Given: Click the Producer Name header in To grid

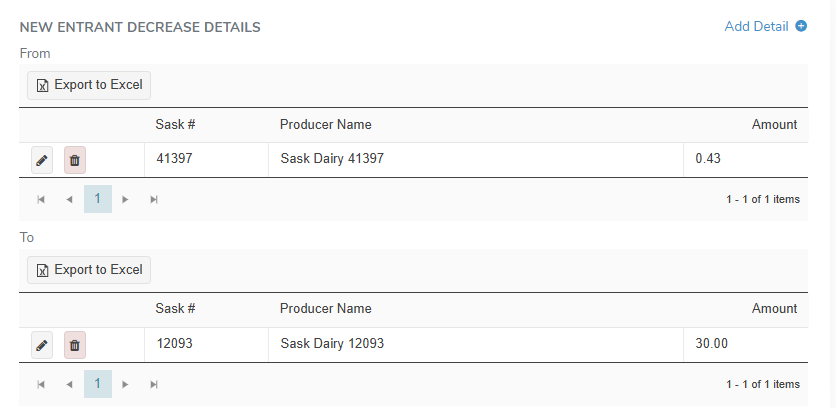Looking at the screenshot, I should coord(325,309).
